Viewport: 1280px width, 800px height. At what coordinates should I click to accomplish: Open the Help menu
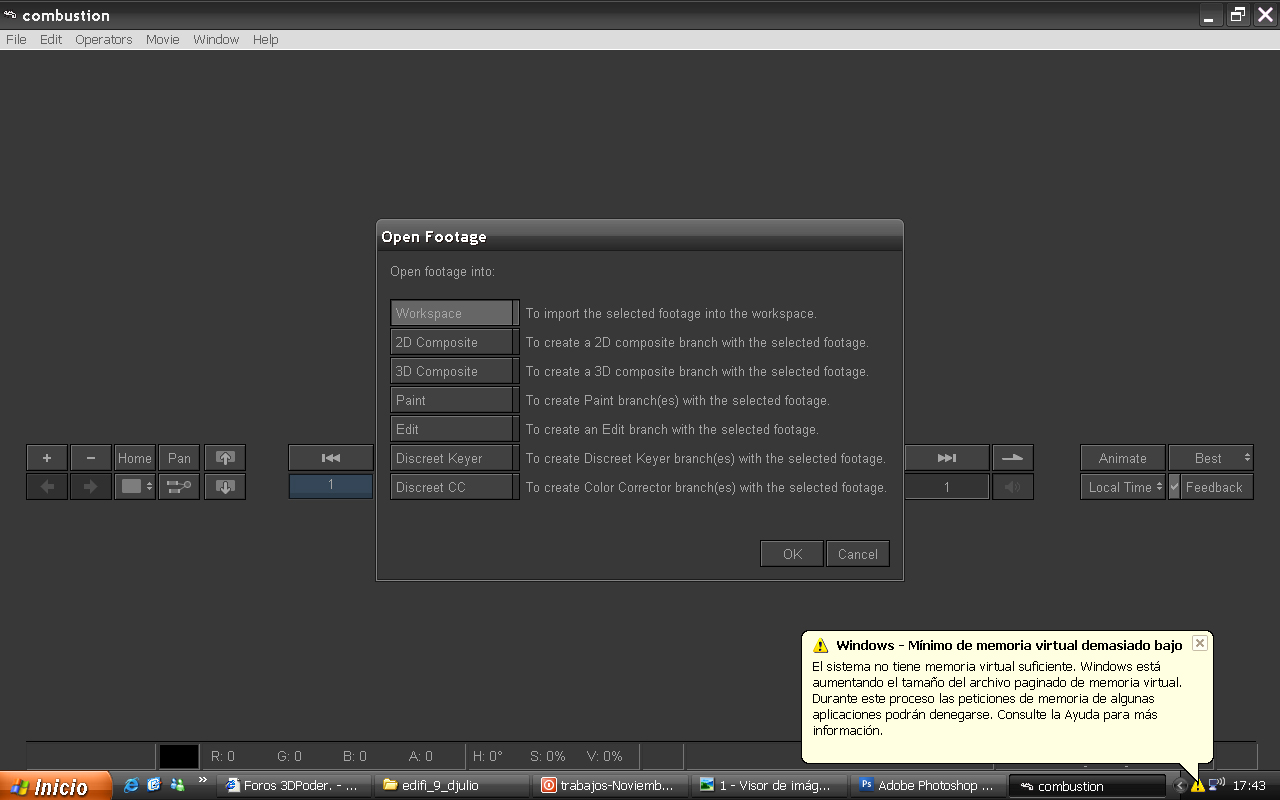pyautogui.click(x=265, y=39)
